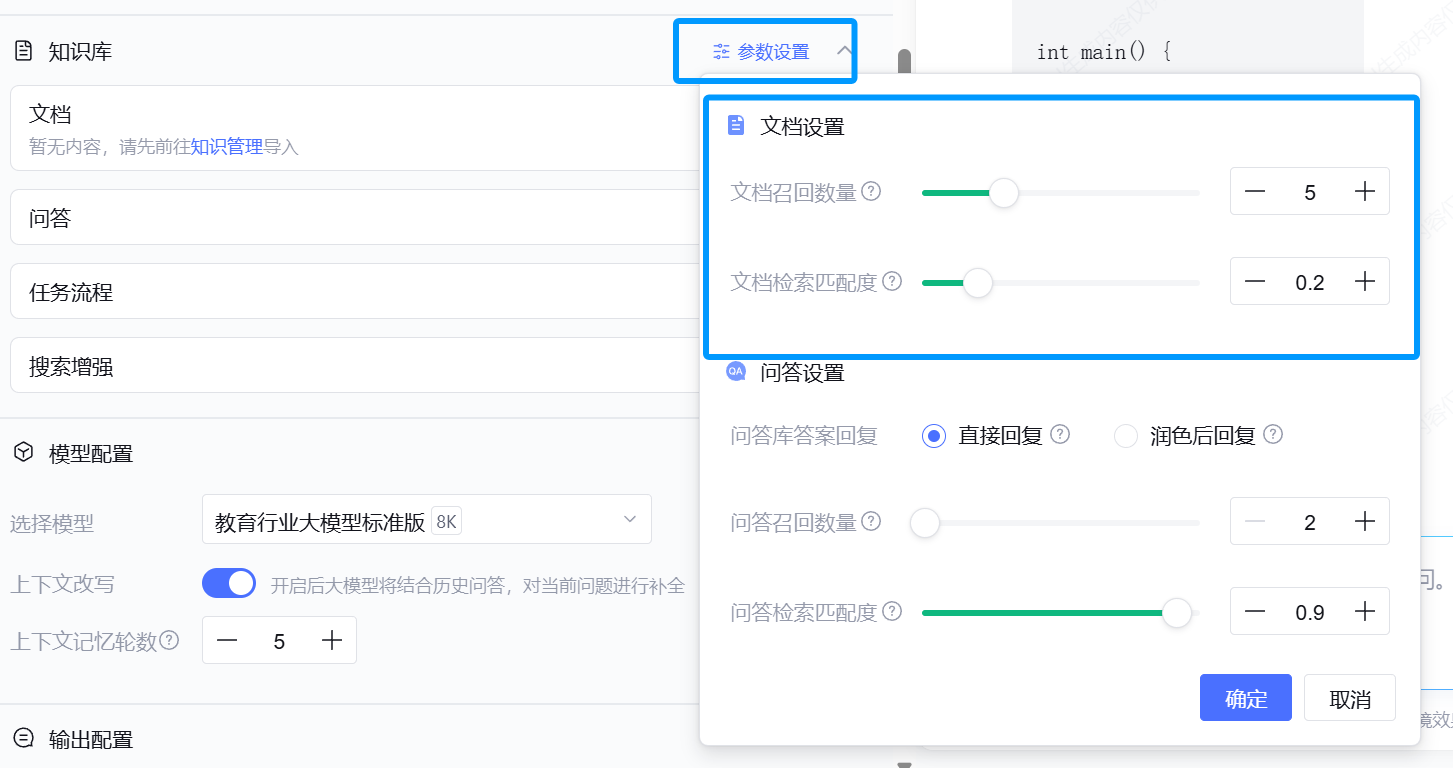Decrease 上下文记忆轮数 with minus button
This screenshot has height=768, width=1453.
(228, 641)
